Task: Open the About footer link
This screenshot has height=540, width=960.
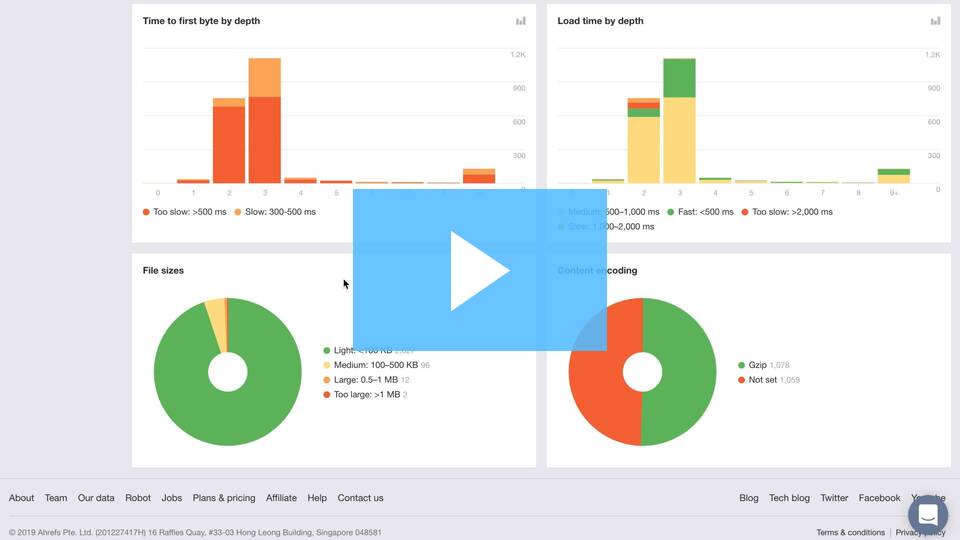Action: pyautogui.click(x=21, y=498)
